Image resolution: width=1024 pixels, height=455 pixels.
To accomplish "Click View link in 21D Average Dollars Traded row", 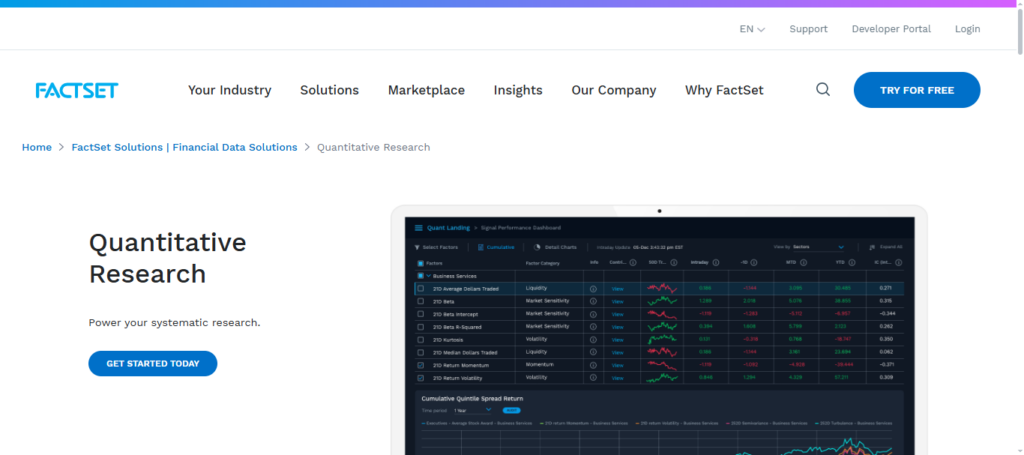I will coord(617,289).
